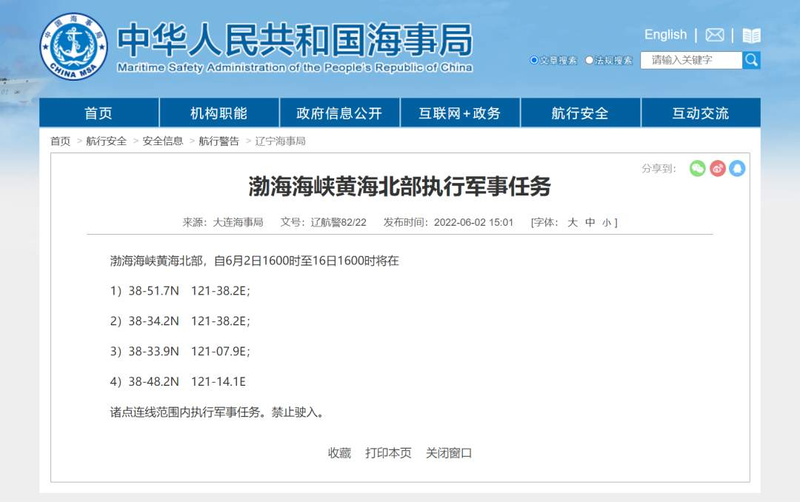Switch site language to English
Viewport: 800px width, 502px height.
(665, 35)
